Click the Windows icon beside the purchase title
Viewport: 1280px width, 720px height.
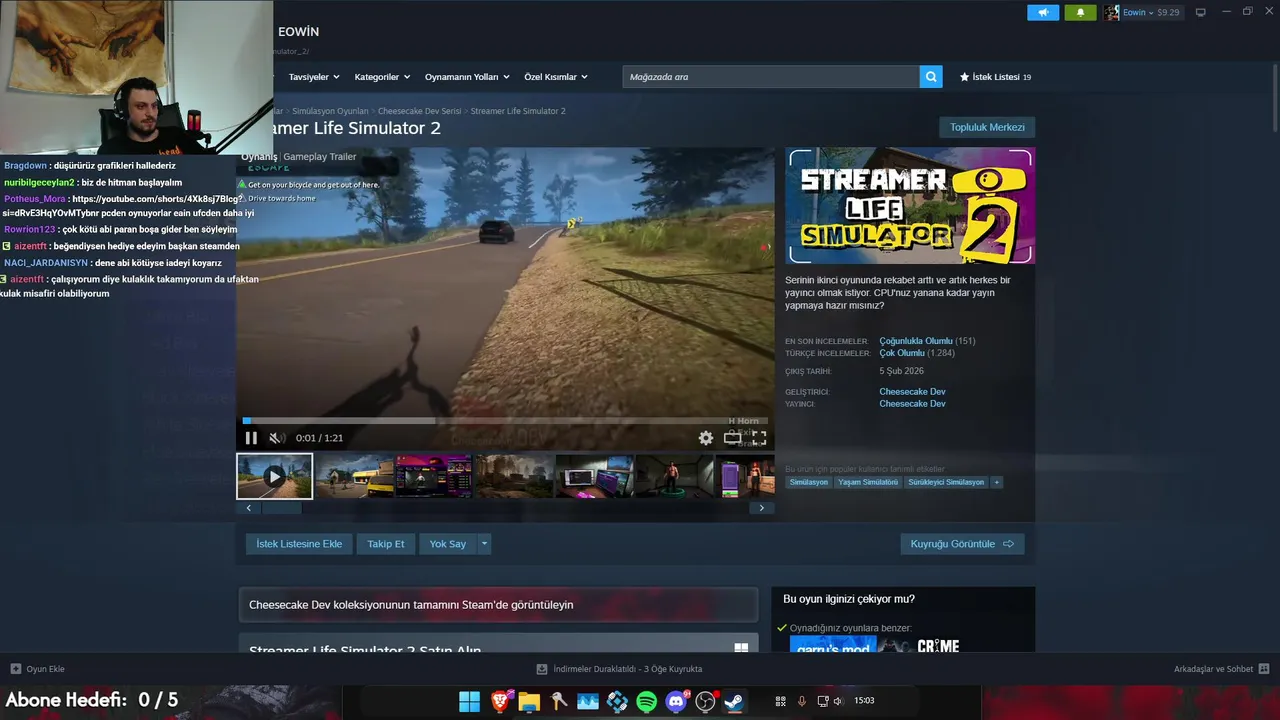click(741, 648)
